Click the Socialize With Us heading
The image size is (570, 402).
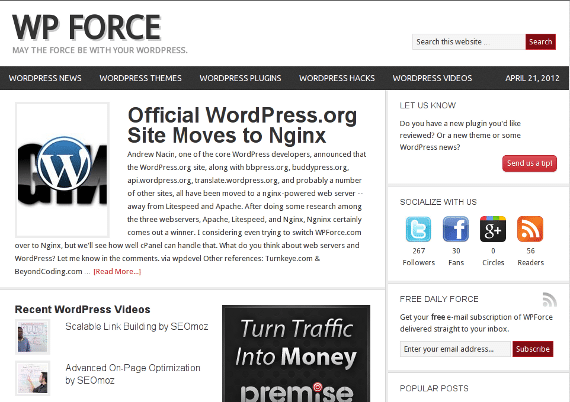coord(438,202)
